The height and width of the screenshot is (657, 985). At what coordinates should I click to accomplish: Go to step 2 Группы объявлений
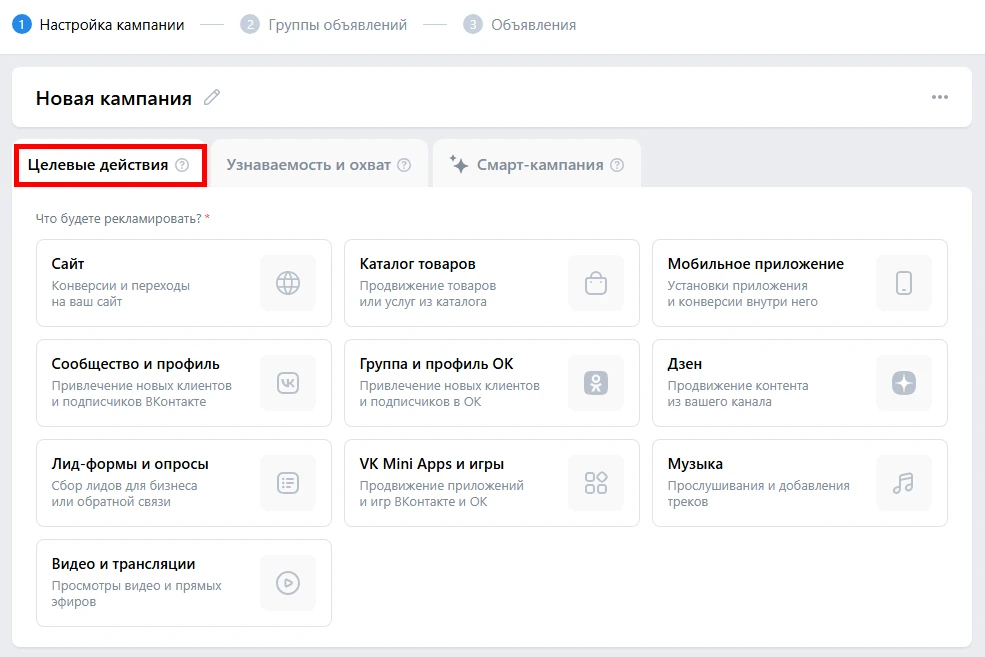(324, 24)
